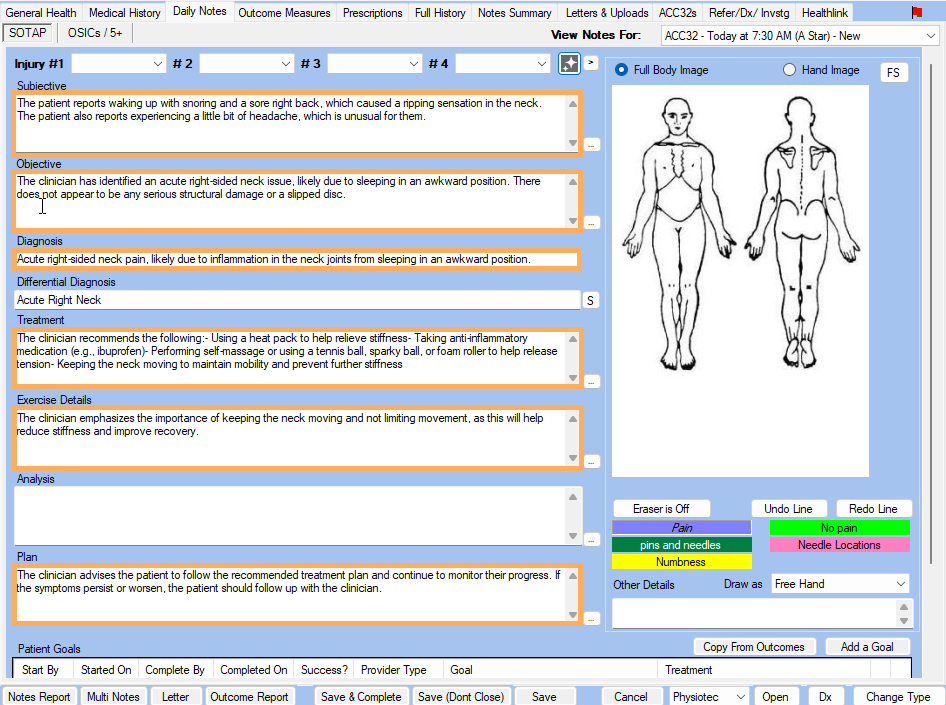Open the Injury #4 dropdown

502,63
